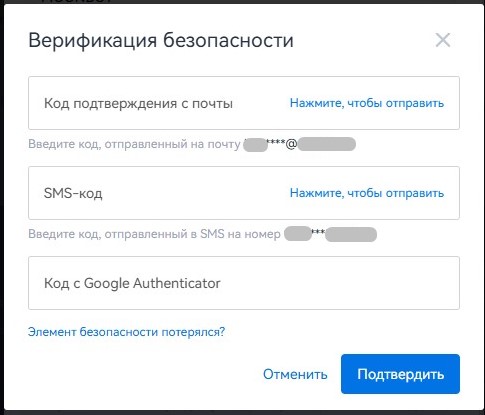Focus the Код подтверждения с почты field
485x415 pixels.
pyautogui.click(x=157, y=103)
